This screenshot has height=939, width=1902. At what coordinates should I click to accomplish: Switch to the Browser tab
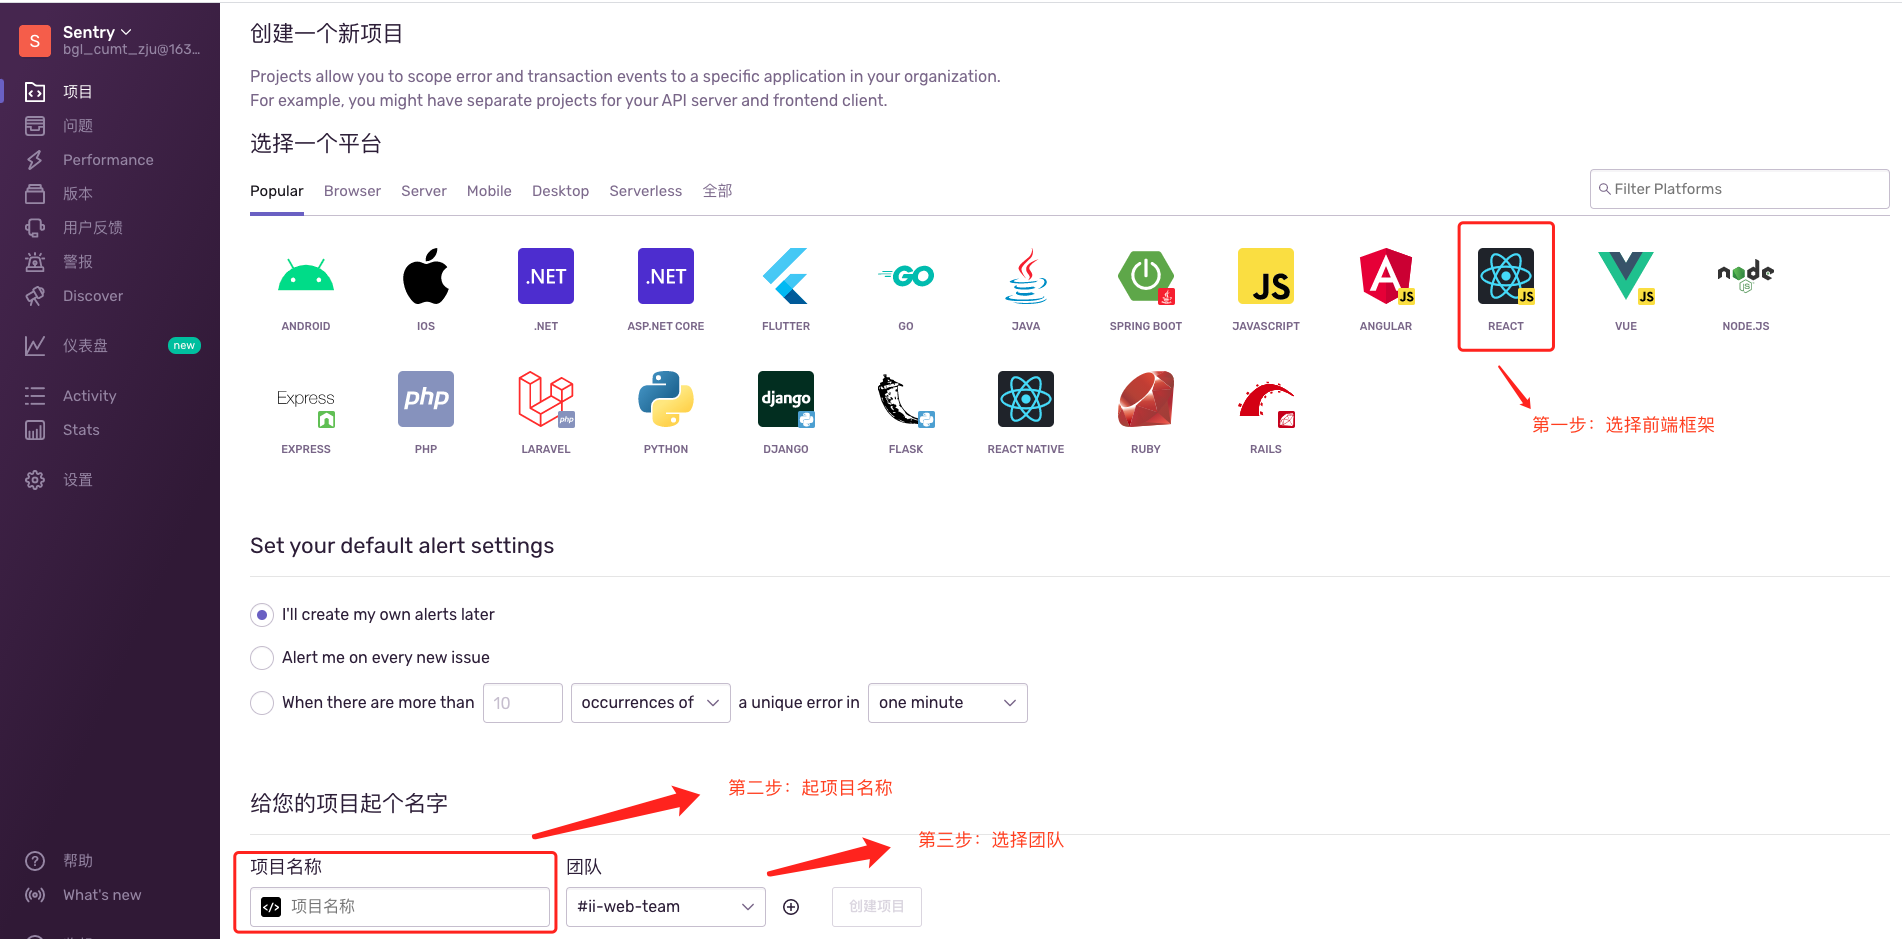(x=352, y=191)
